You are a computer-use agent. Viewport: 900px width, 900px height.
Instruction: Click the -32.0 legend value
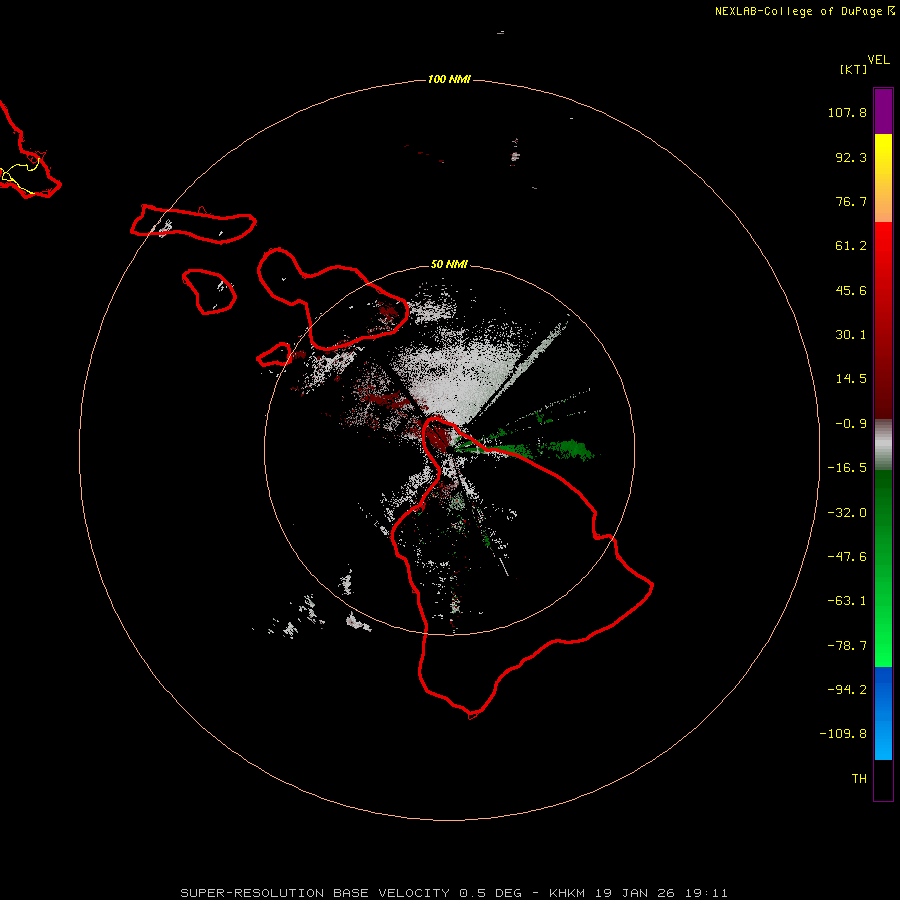[x=847, y=513]
